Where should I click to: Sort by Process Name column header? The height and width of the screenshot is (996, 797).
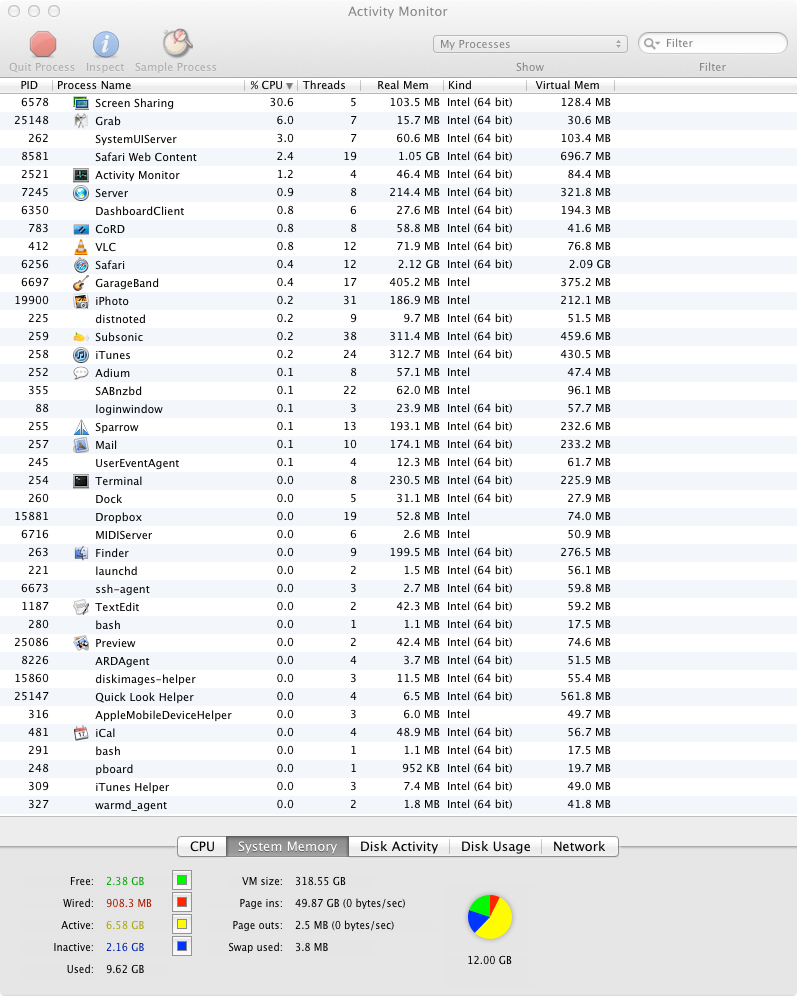click(x=148, y=85)
